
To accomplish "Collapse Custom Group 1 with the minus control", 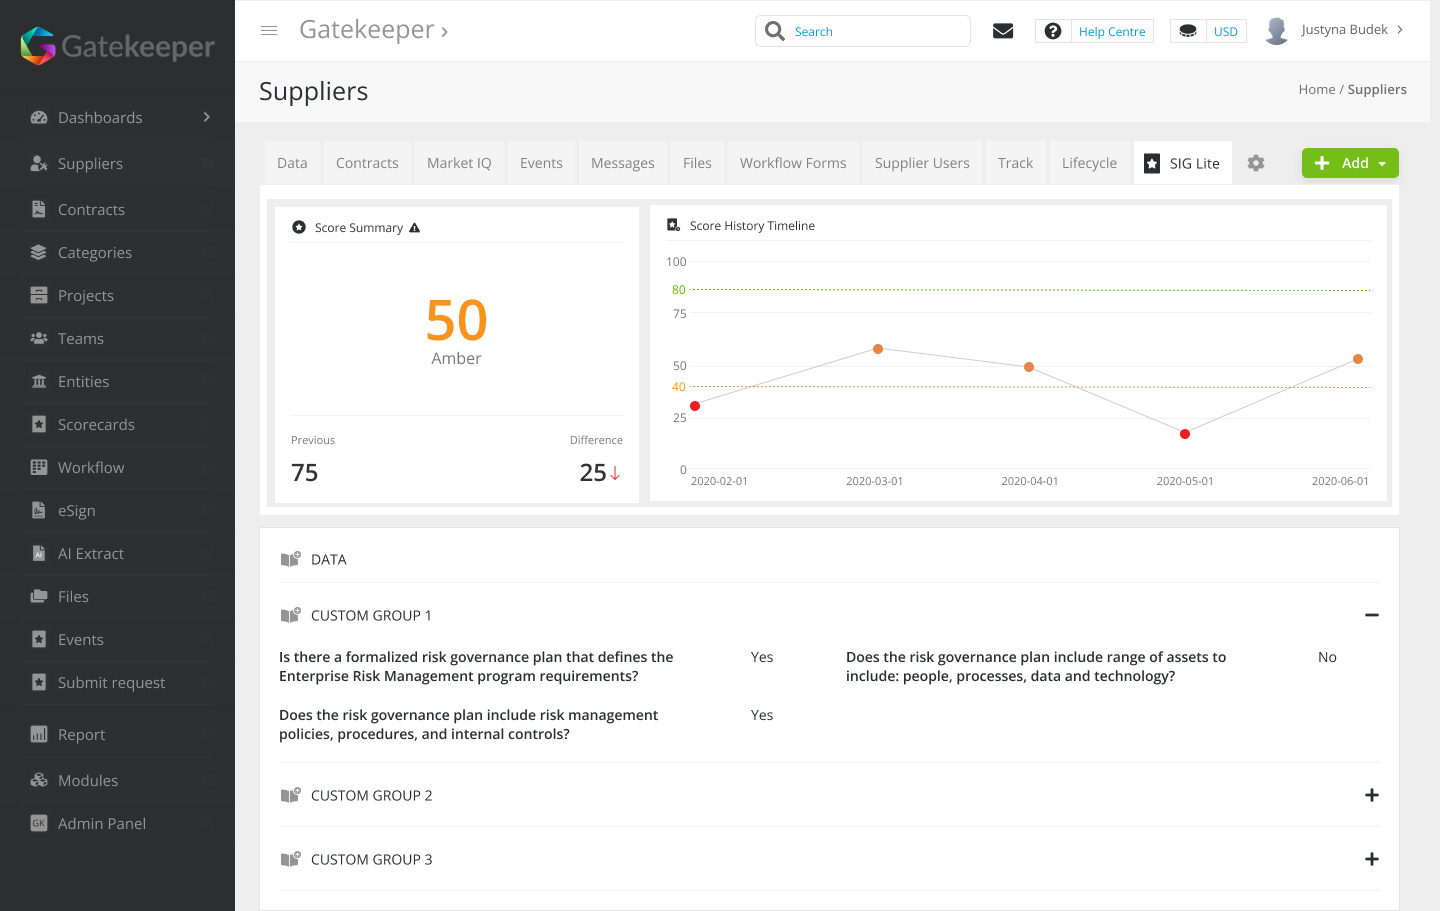I will (x=1371, y=614).
